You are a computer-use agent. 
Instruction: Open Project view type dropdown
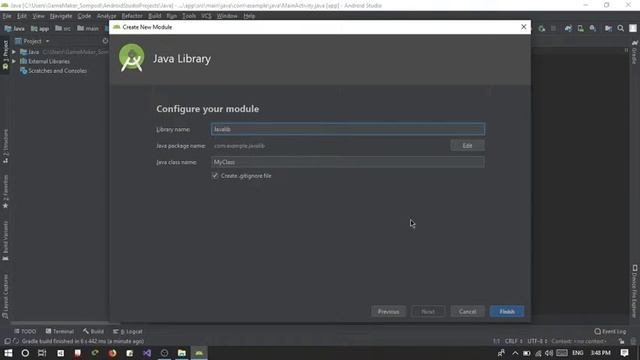(x=32, y=41)
